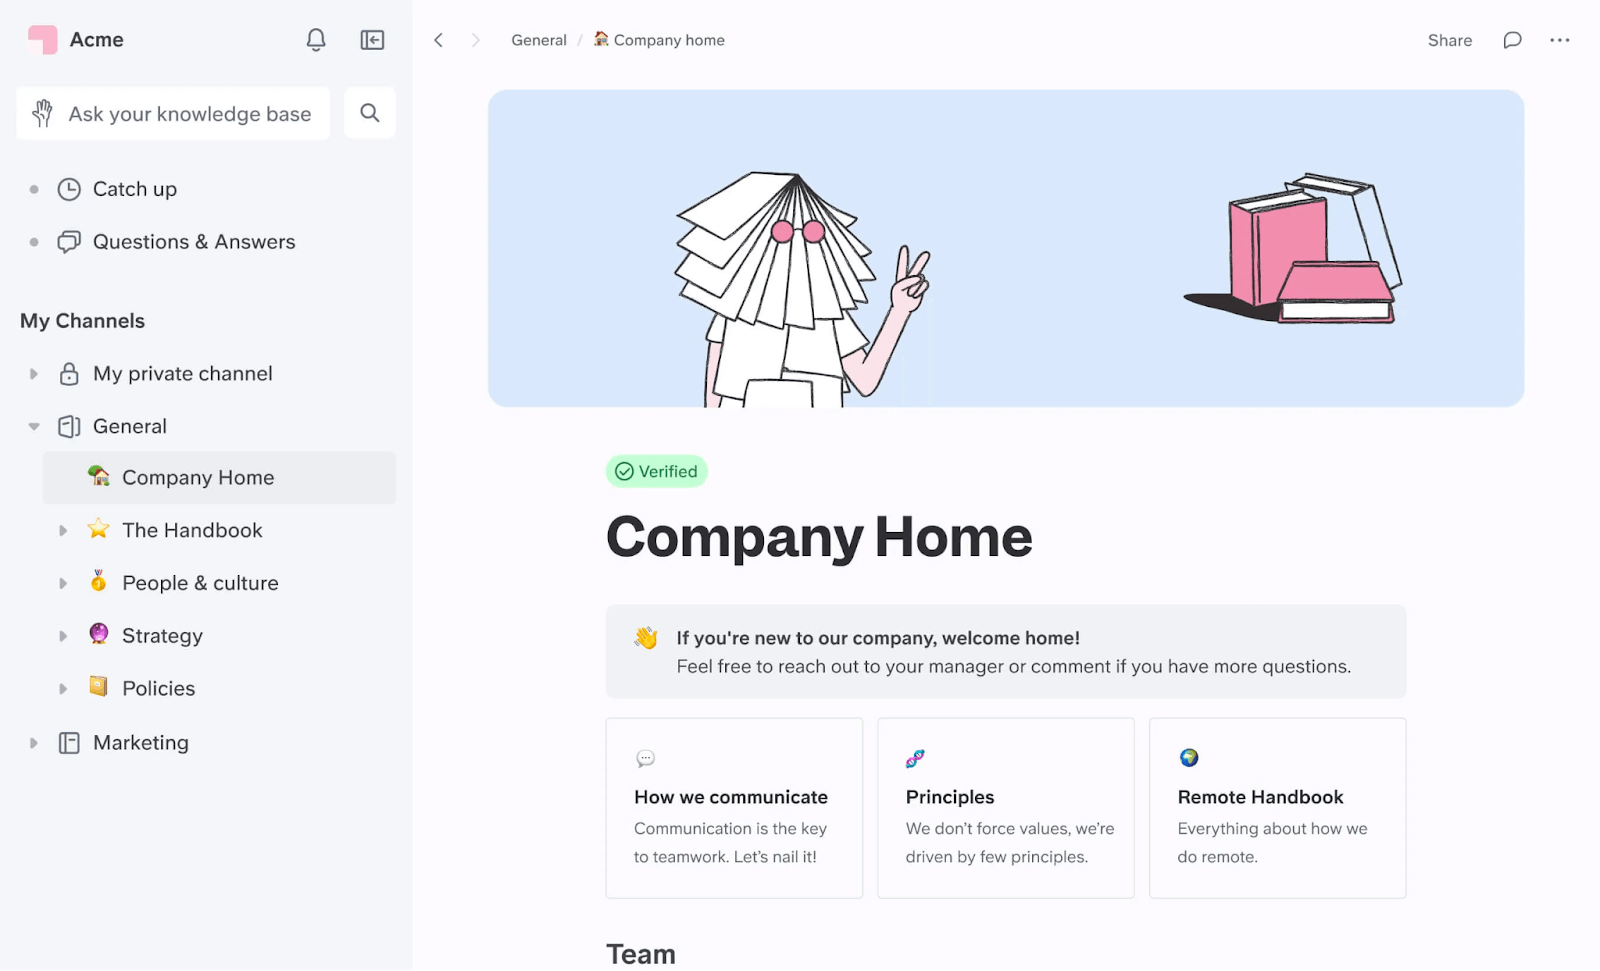
Task: Open notifications via the bell icon
Action: click(x=315, y=40)
